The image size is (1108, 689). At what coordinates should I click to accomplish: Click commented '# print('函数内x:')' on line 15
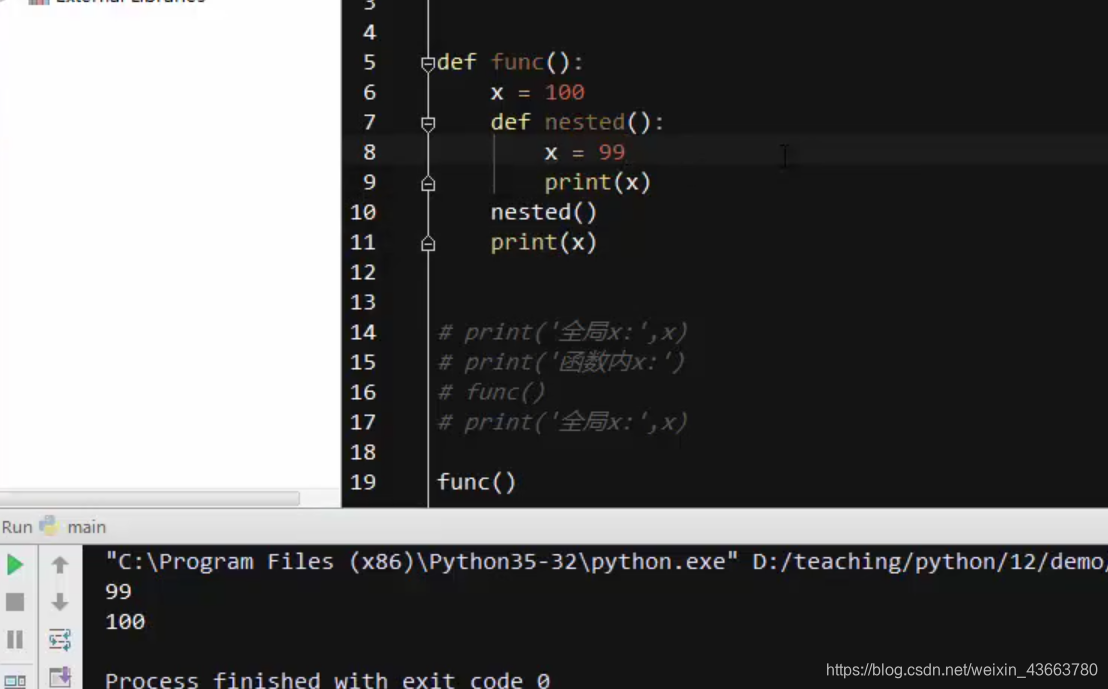point(562,363)
